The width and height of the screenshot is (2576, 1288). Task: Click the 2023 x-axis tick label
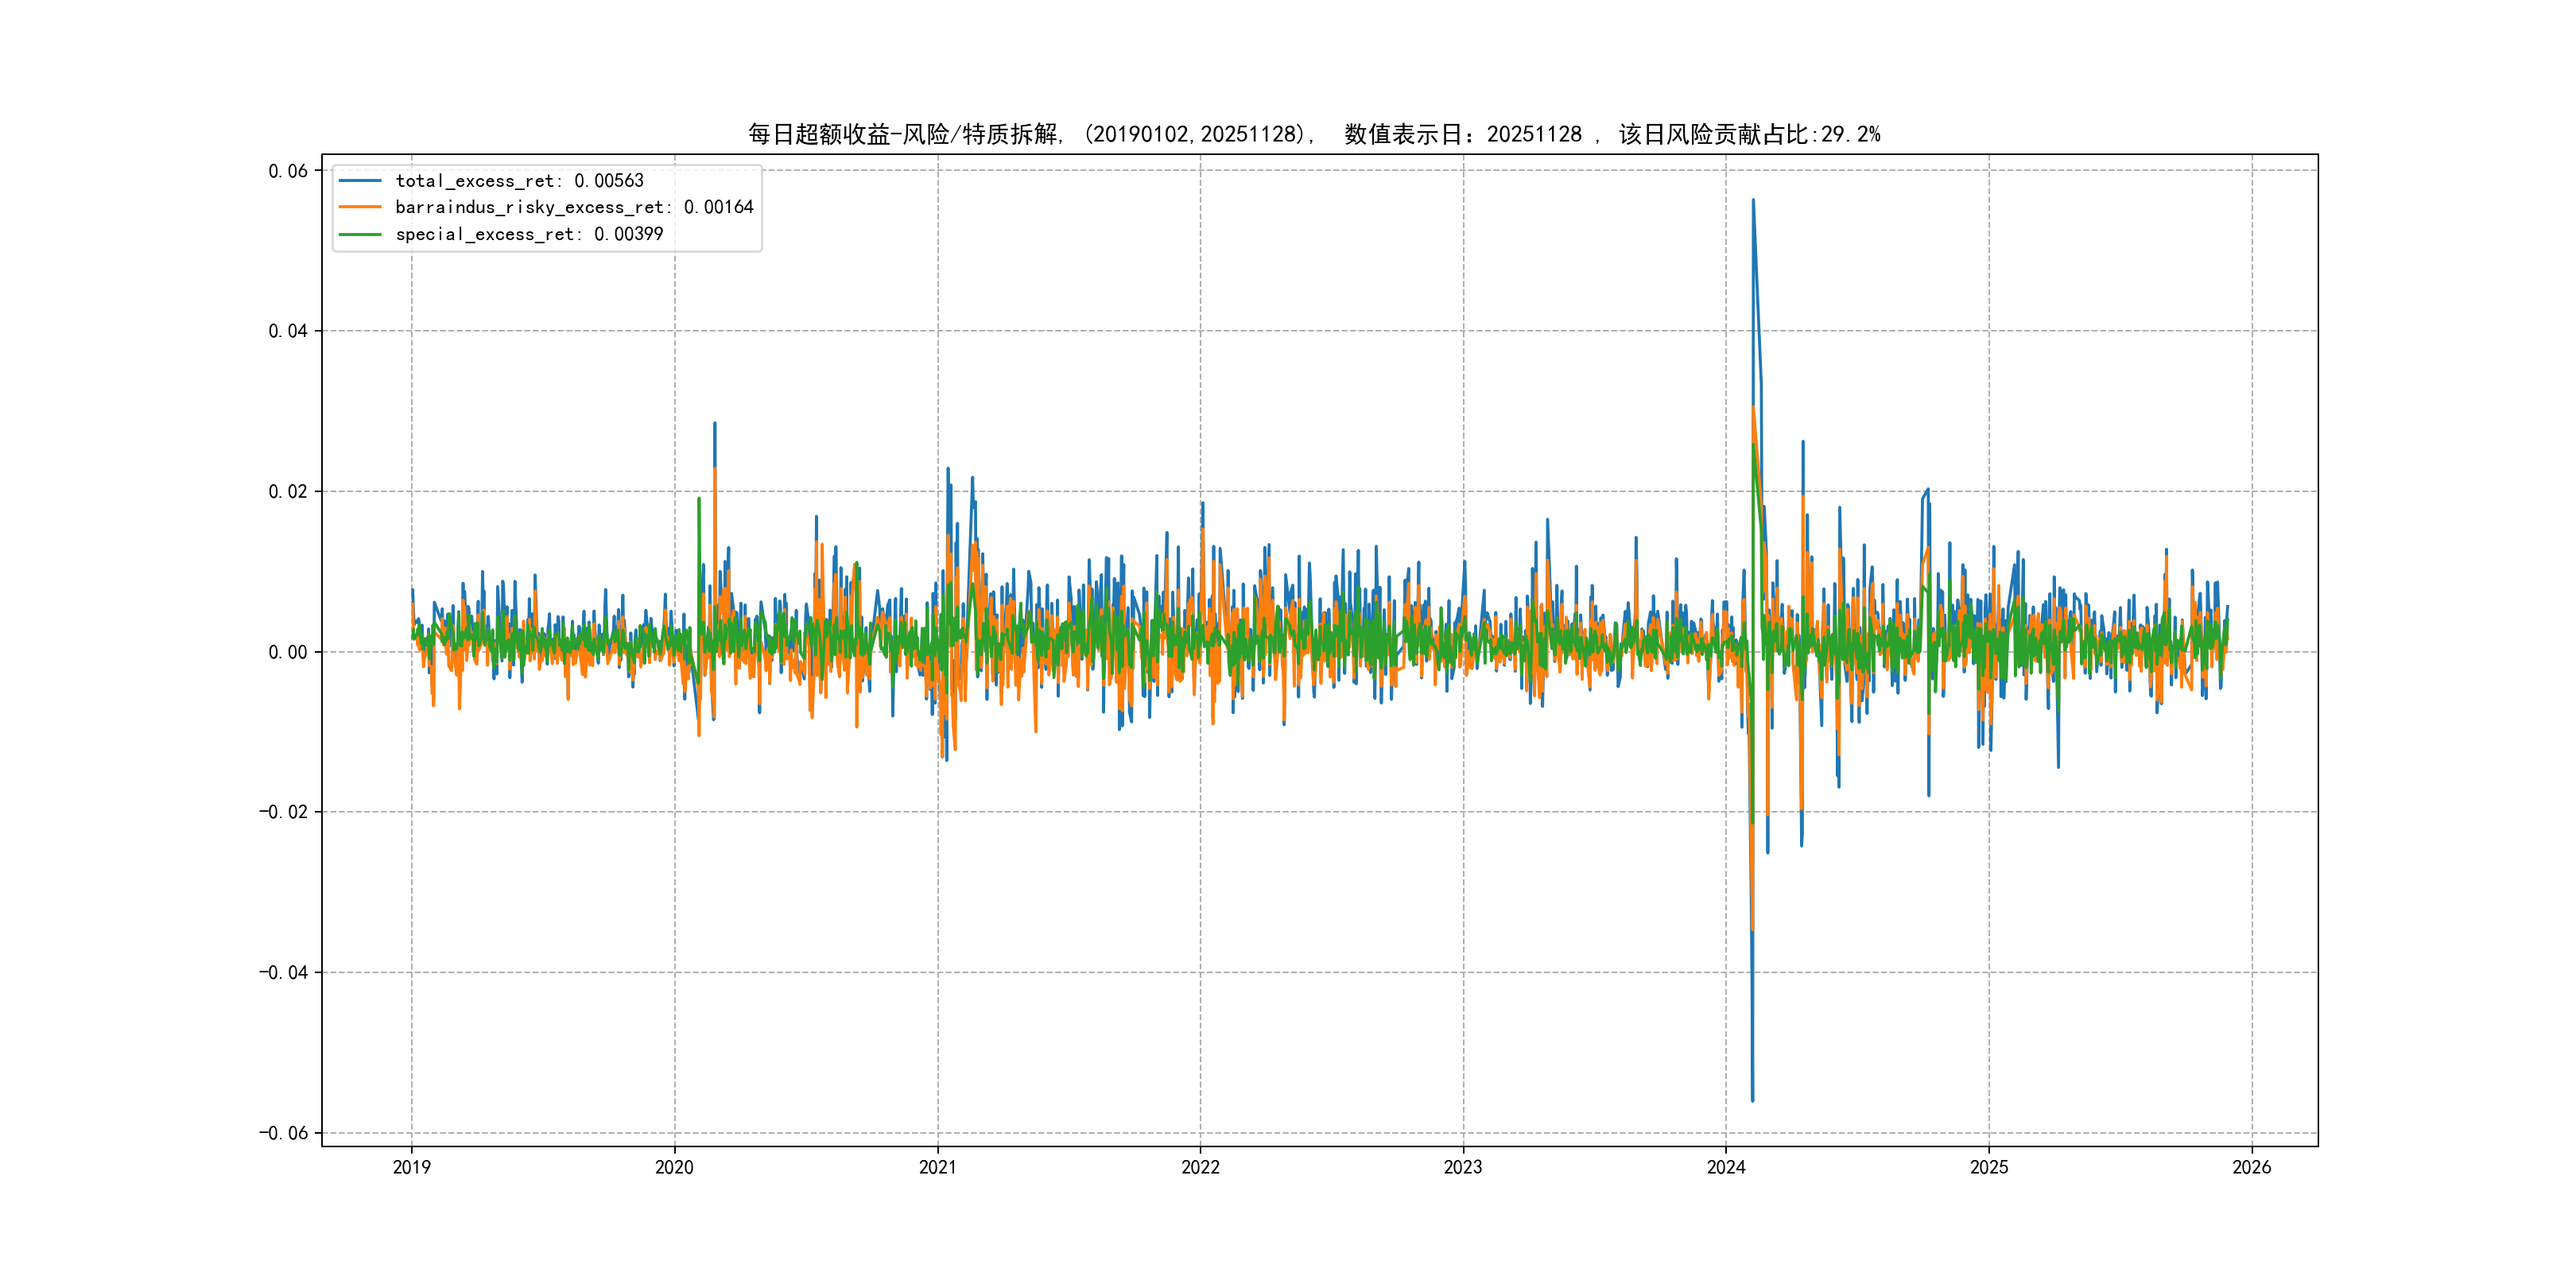[x=1463, y=1167]
